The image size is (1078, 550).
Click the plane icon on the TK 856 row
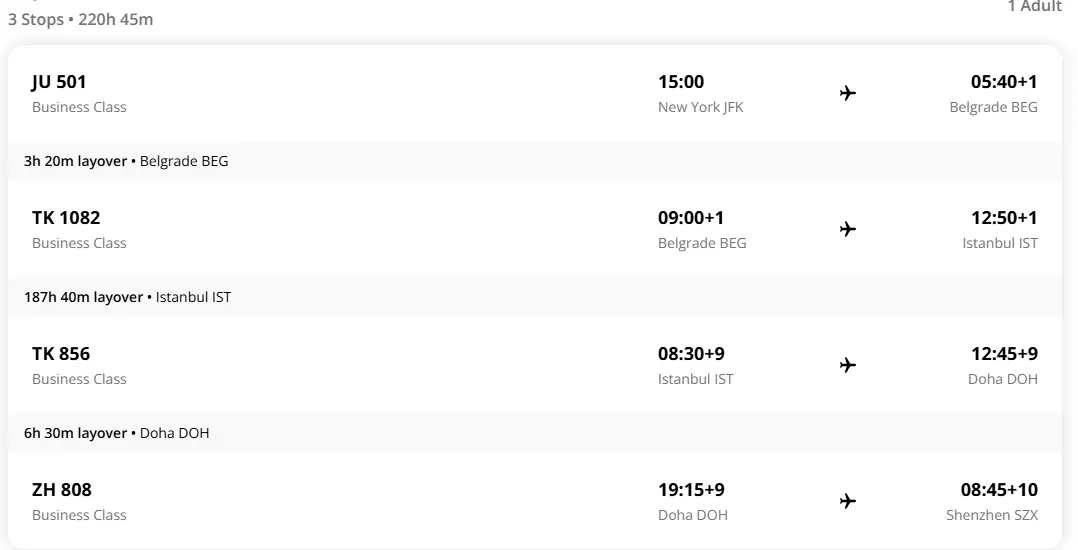[848, 365]
